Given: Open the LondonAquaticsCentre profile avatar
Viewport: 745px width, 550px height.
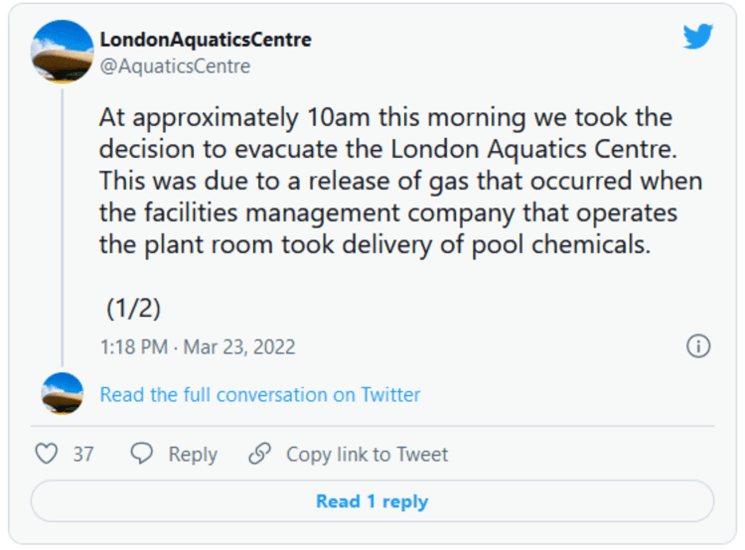Looking at the screenshot, I should click(x=63, y=51).
